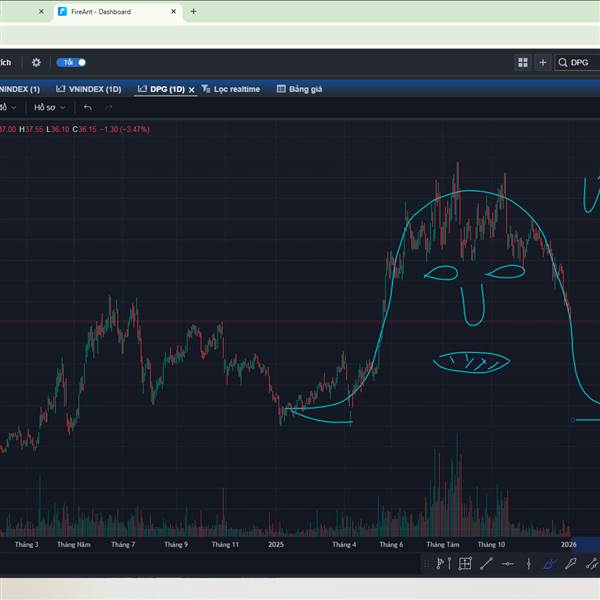Open the grid measure tool in drawing toolbar
The image size is (600, 600).
coord(465,564)
